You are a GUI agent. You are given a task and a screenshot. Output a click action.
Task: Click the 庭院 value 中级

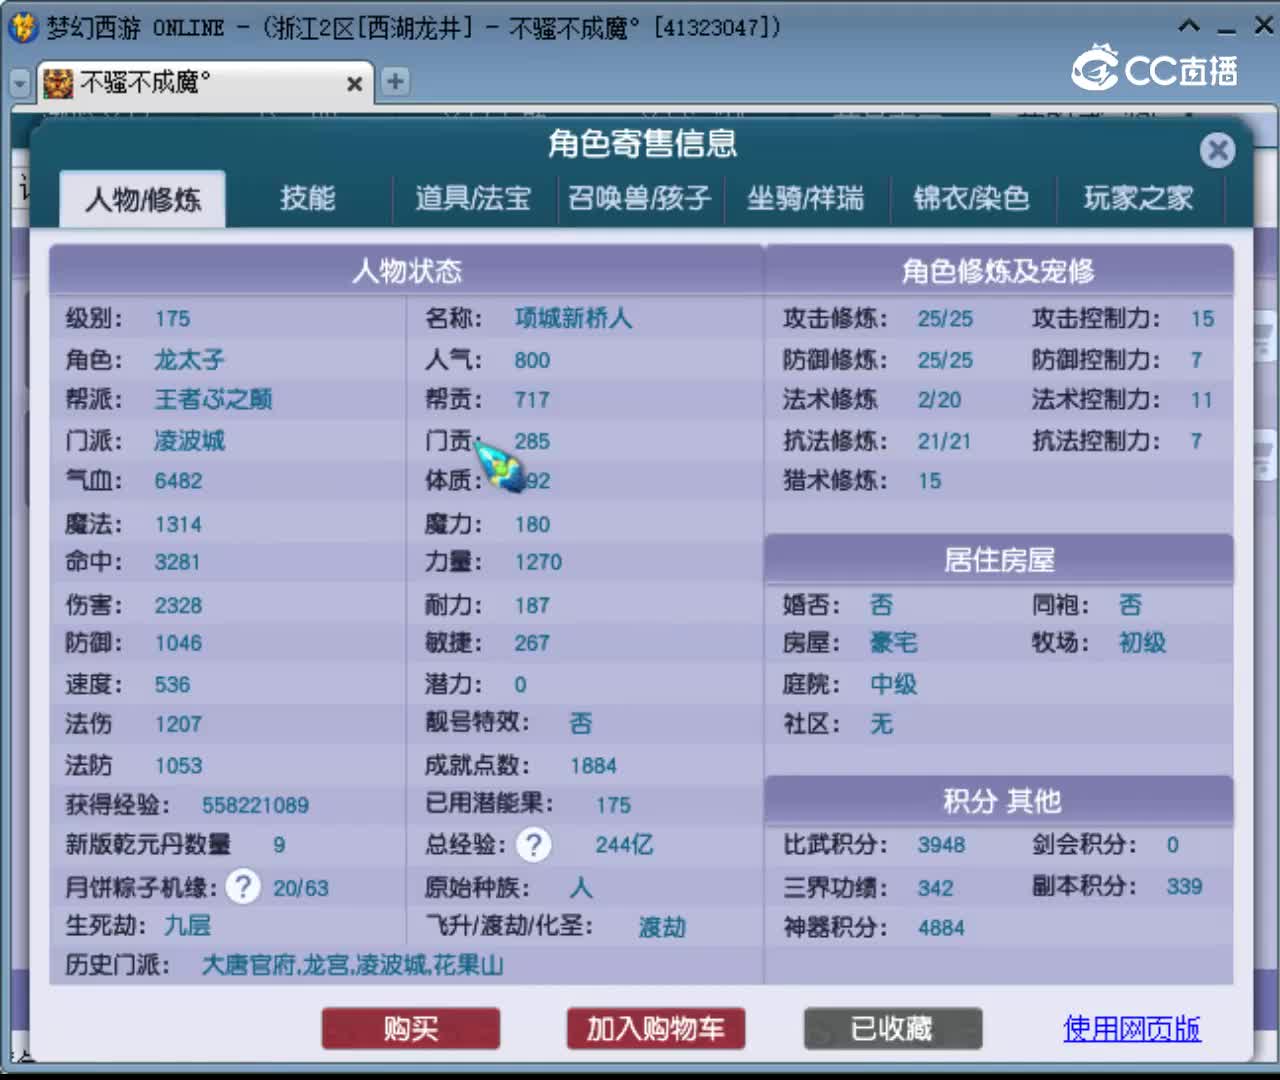coord(893,685)
